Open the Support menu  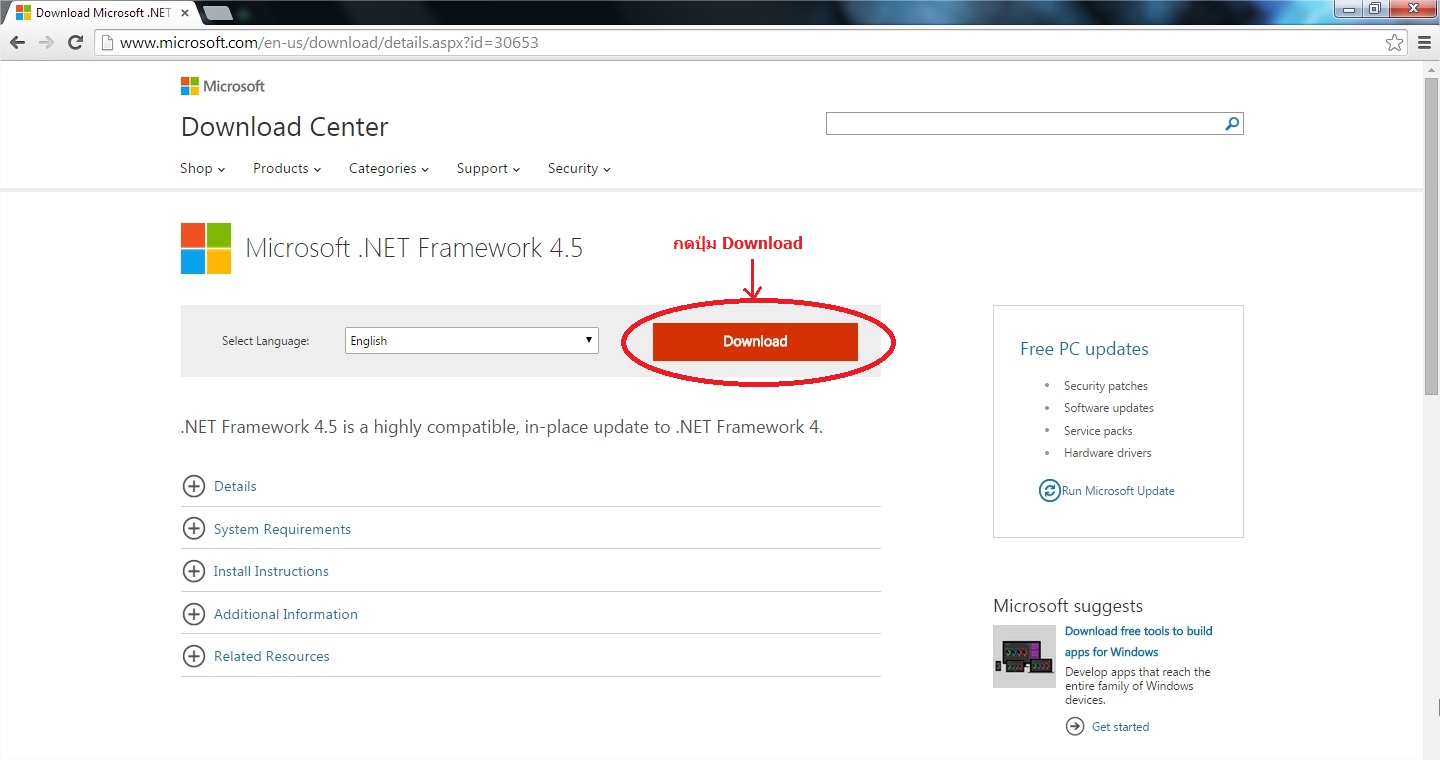pyautogui.click(x=488, y=169)
